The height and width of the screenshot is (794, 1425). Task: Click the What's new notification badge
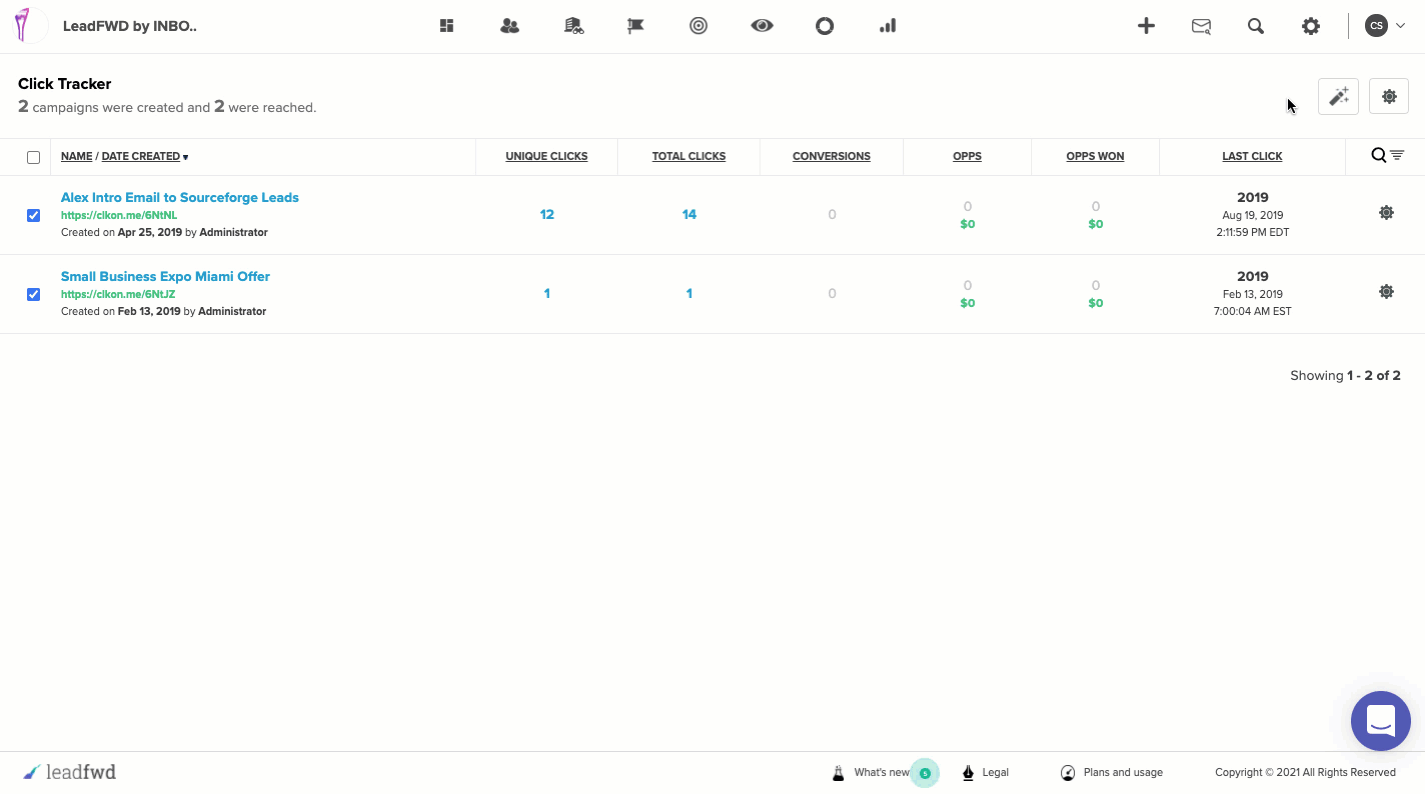point(925,773)
